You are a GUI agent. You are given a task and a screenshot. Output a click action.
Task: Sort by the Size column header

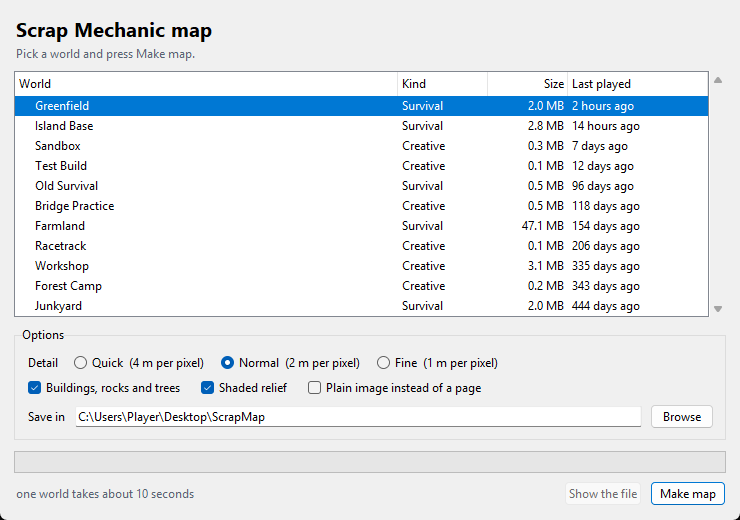[x=527, y=84]
